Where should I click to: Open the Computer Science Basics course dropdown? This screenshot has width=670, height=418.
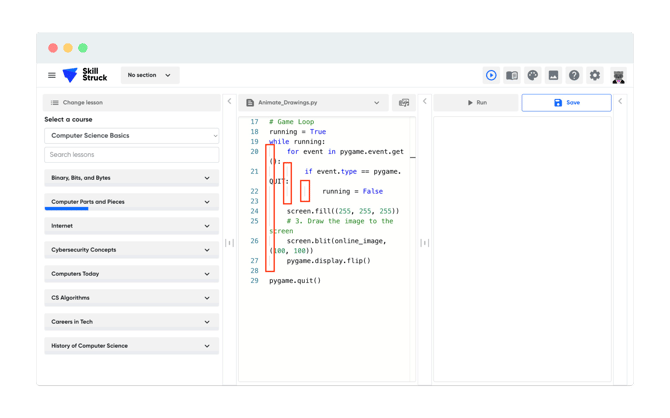click(x=132, y=135)
